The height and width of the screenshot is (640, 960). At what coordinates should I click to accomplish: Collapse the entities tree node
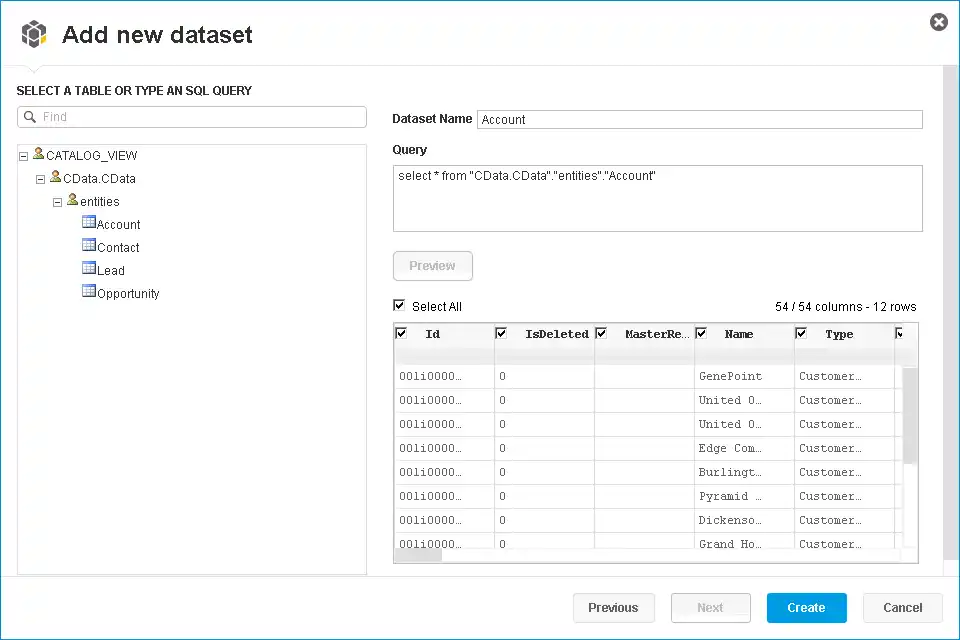pyautogui.click(x=57, y=201)
